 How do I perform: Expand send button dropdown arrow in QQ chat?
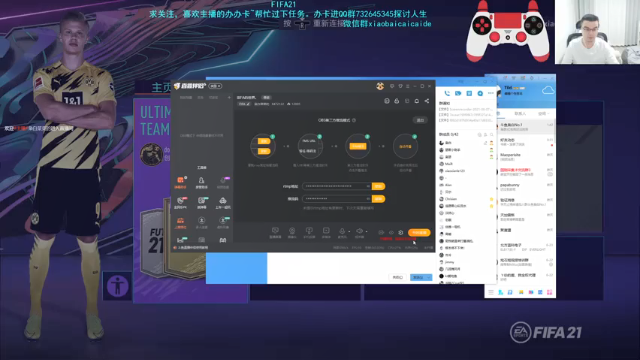[x=429, y=278]
